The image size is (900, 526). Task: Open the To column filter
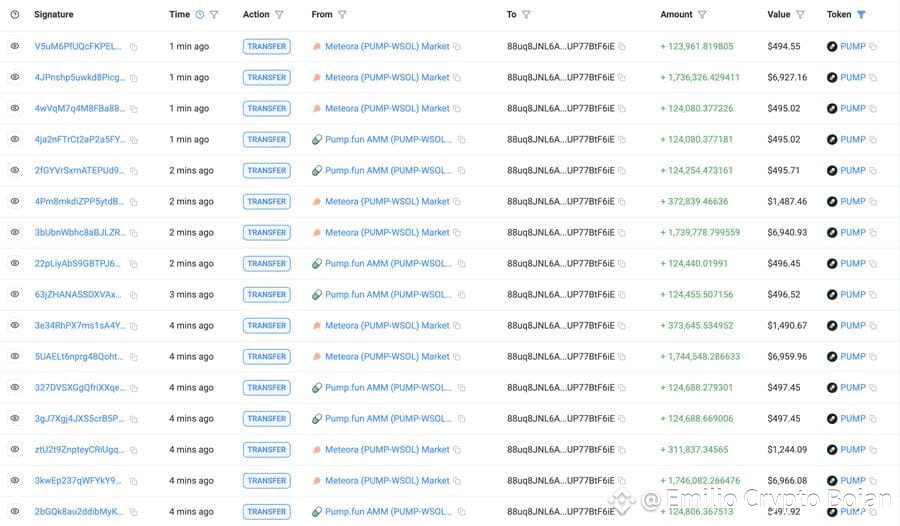click(526, 14)
